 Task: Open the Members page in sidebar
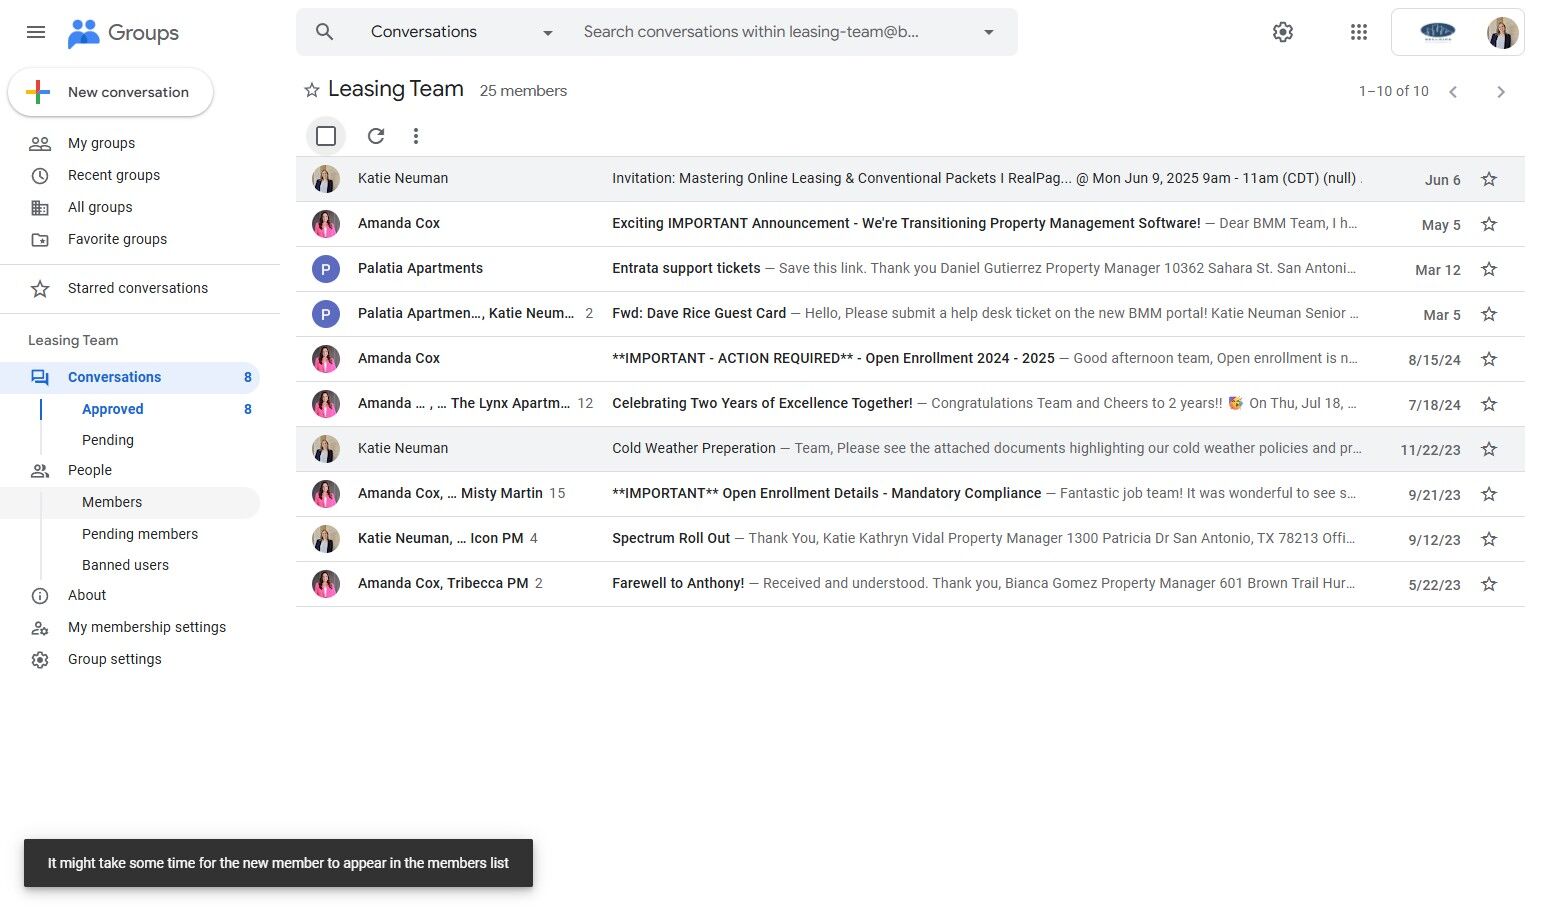click(x=112, y=502)
